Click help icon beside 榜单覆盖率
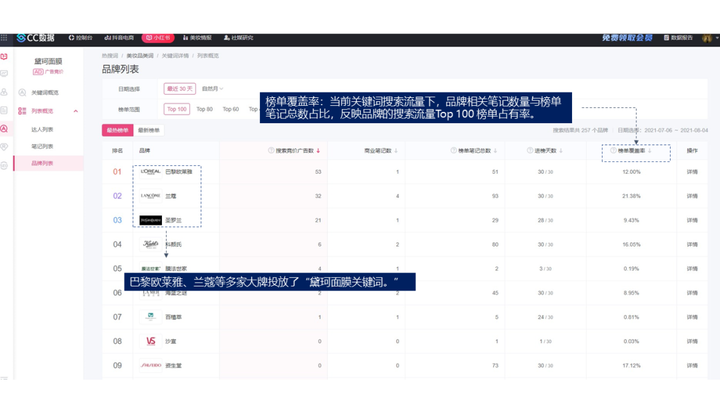720x405 pixels. click(613, 151)
